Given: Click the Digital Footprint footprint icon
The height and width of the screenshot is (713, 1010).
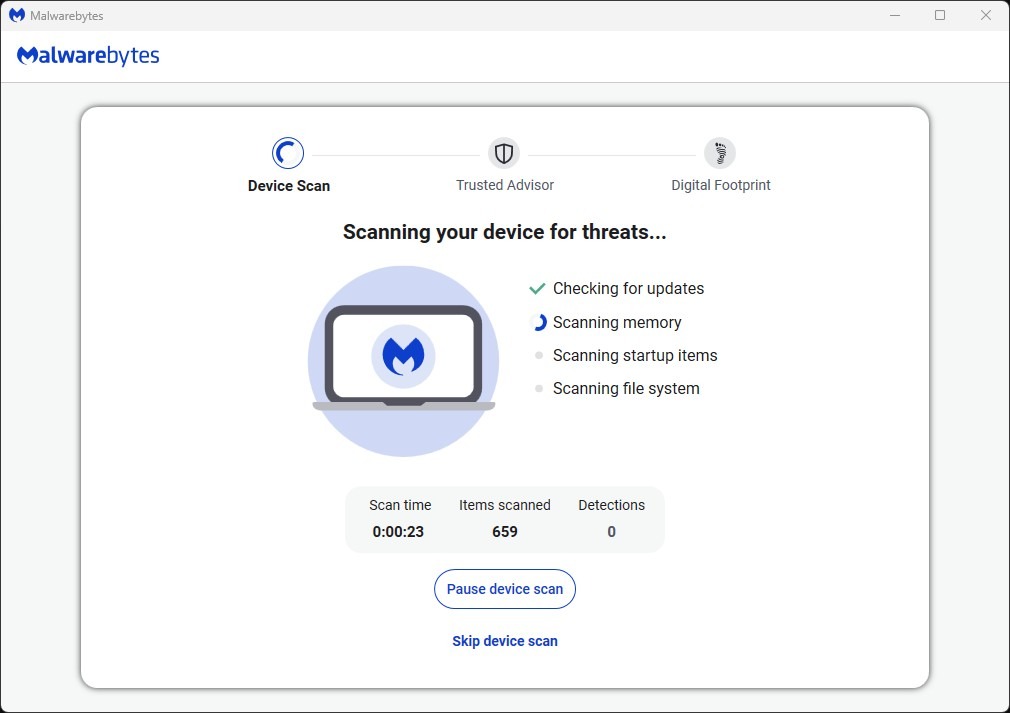Looking at the screenshot, I should tap(720, 153).
